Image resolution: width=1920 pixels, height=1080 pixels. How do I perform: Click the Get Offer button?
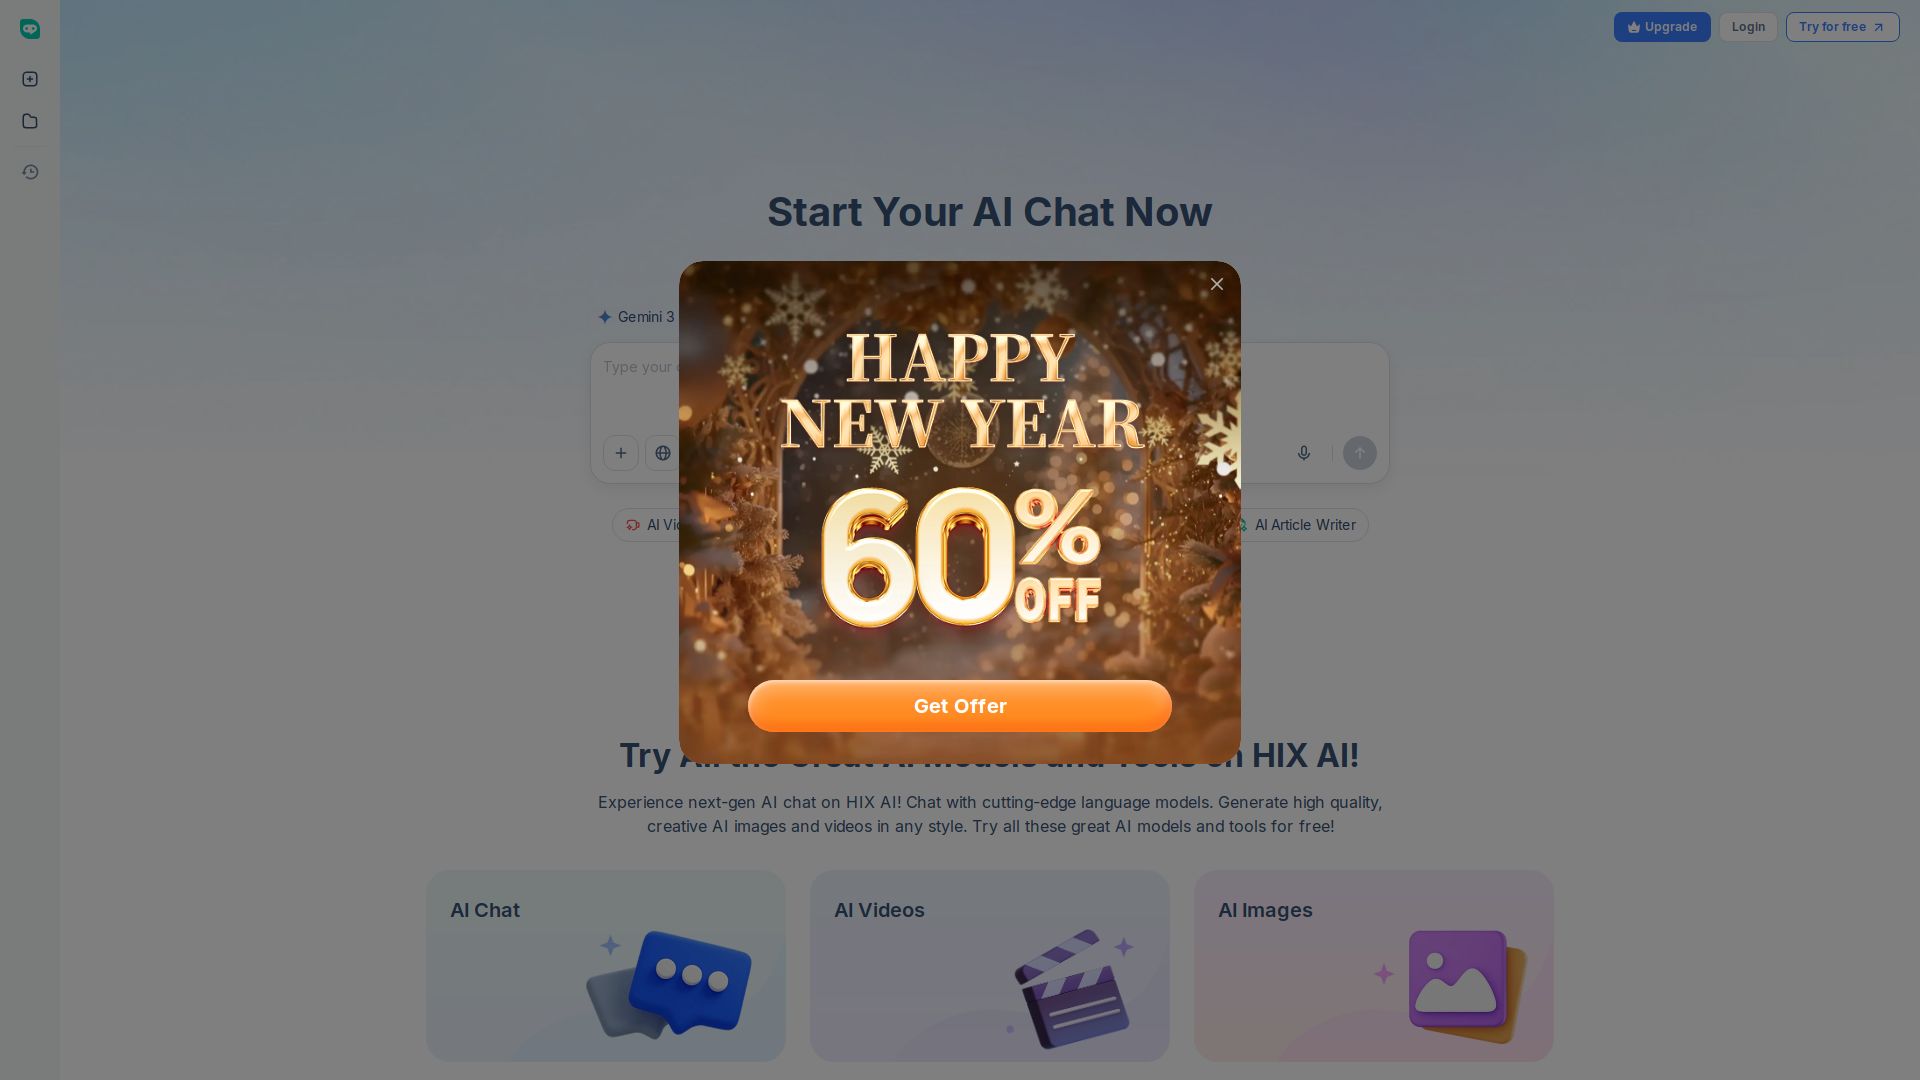click(960, 706)
